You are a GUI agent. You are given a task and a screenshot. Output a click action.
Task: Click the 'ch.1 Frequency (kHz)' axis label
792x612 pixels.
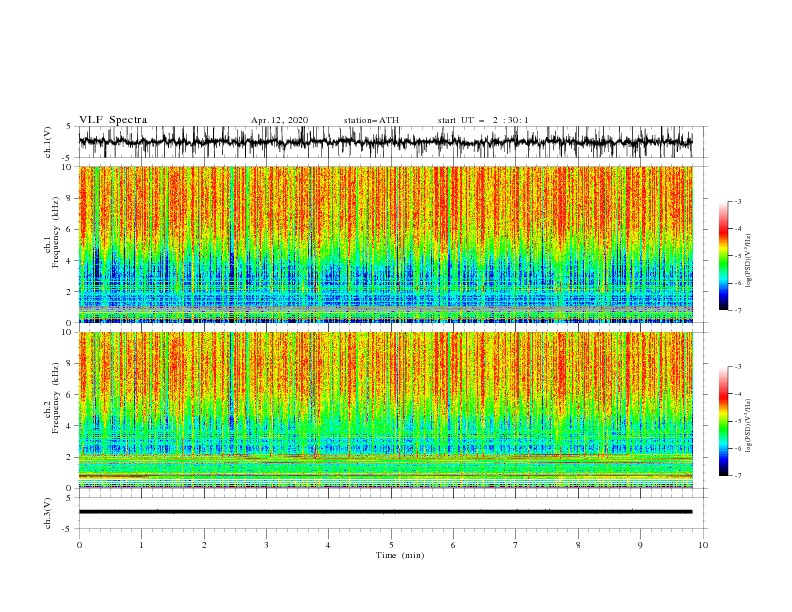[x=52, y=231]
